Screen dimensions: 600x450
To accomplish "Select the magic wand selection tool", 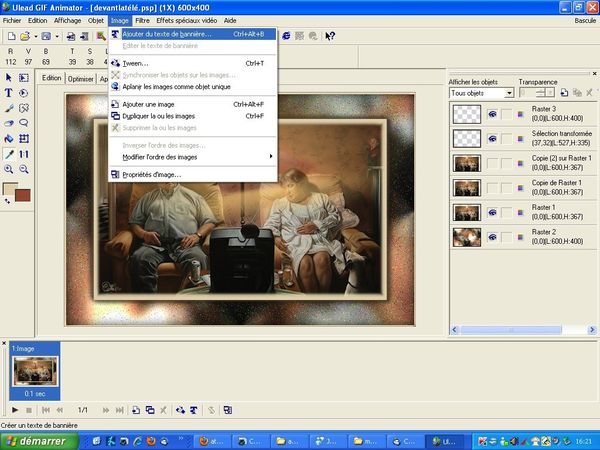I will click(x=24, y=108).
